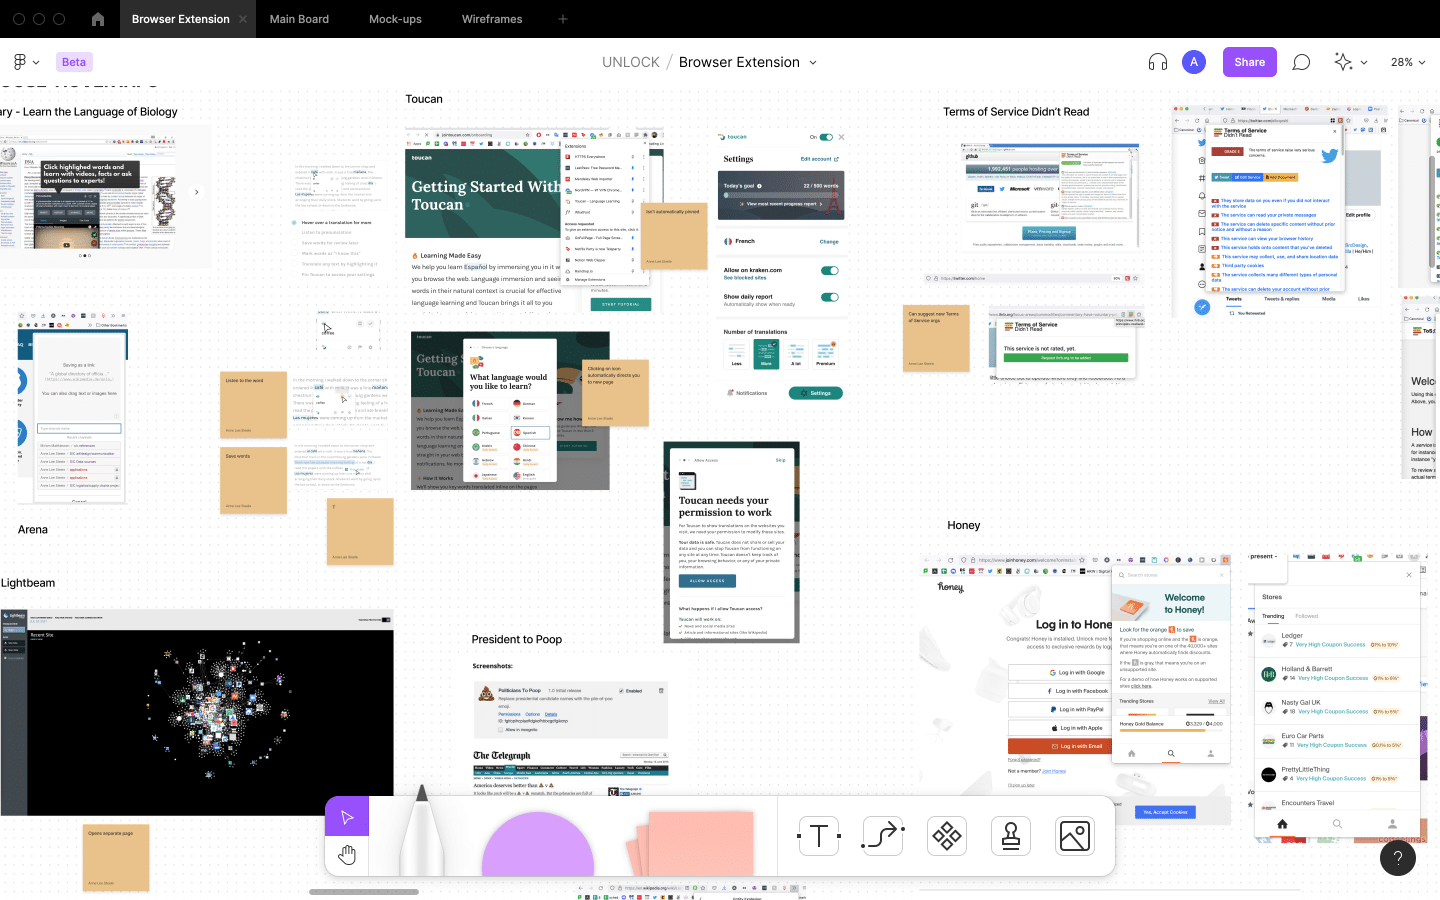
Task: Click the Yes, Accept Cookies button
Action: coord(1165,812)
